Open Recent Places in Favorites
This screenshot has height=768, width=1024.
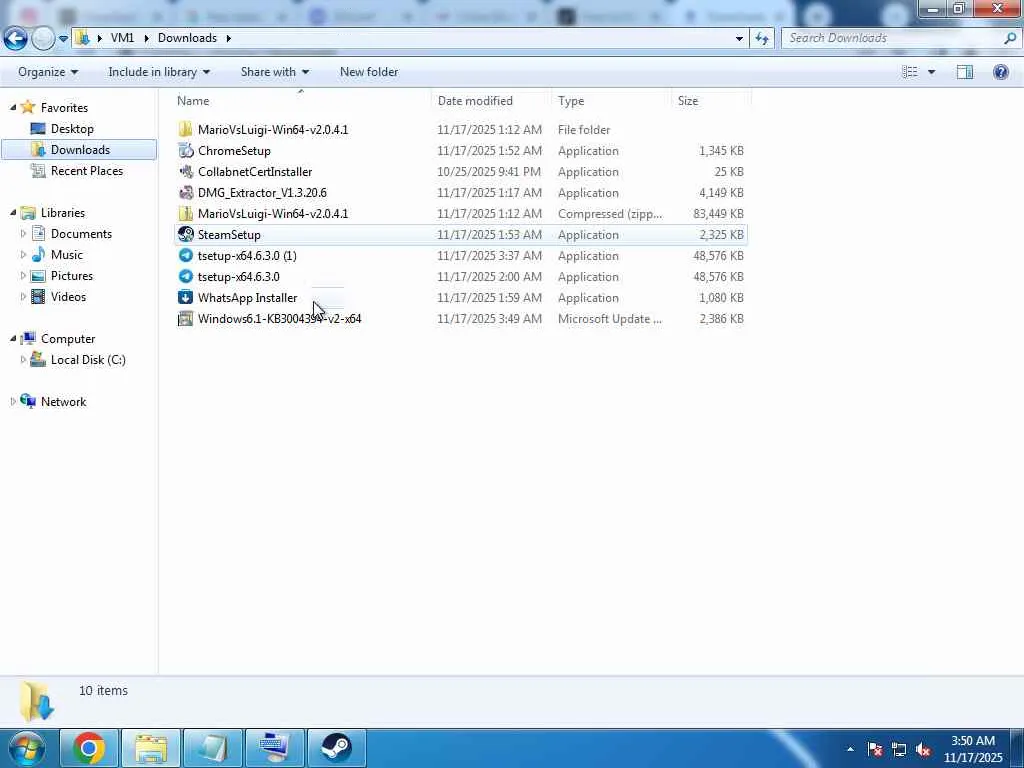tap(87, 170)
